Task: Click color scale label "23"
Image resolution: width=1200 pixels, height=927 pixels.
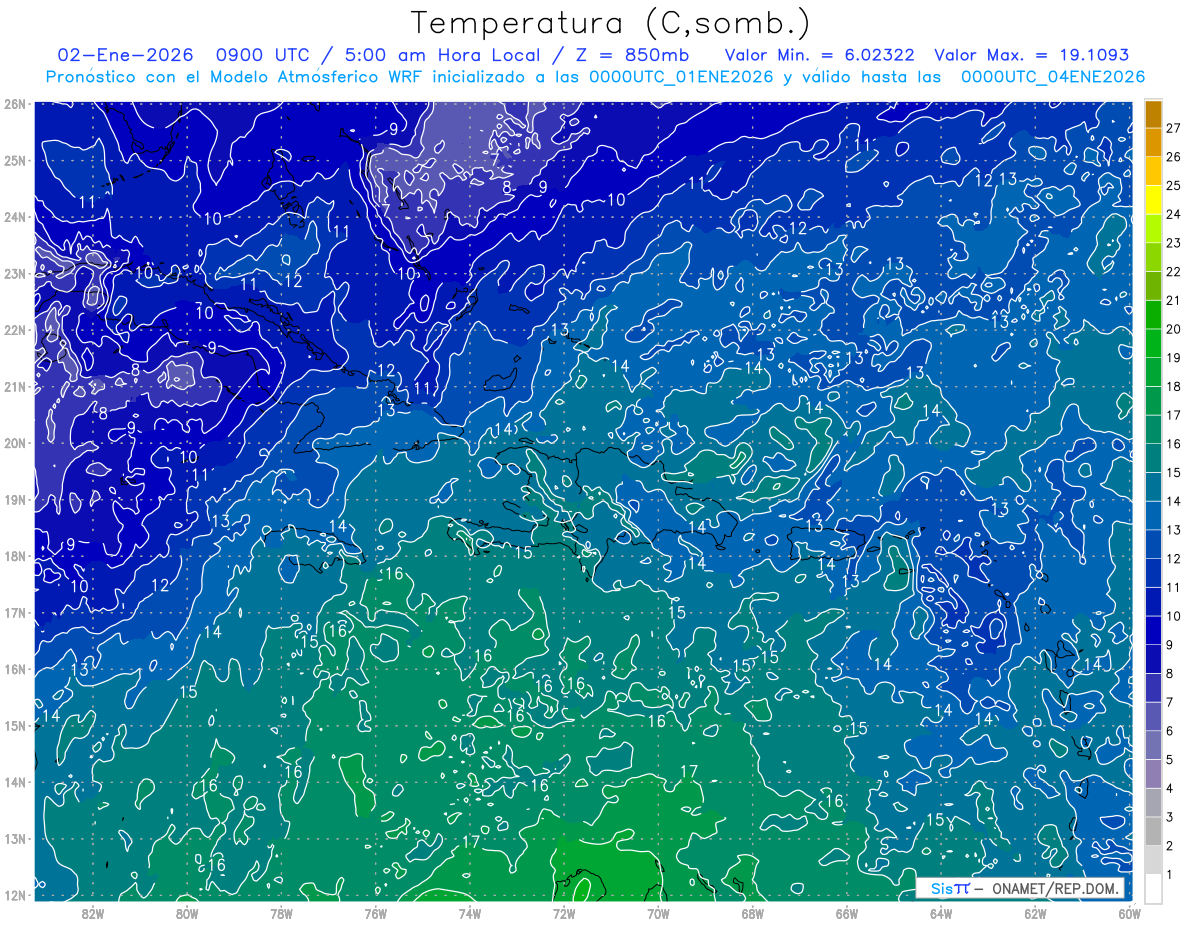Action: click(1174, 243)
